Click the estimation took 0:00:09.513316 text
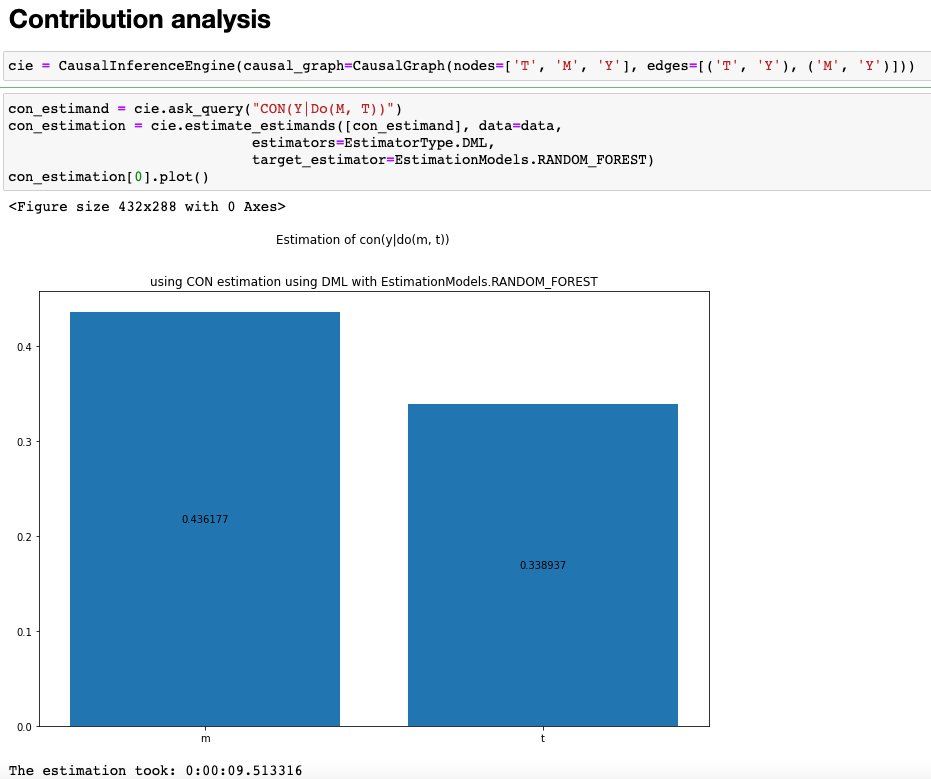This screenshot has height=779, width=931. click(156, 771)
